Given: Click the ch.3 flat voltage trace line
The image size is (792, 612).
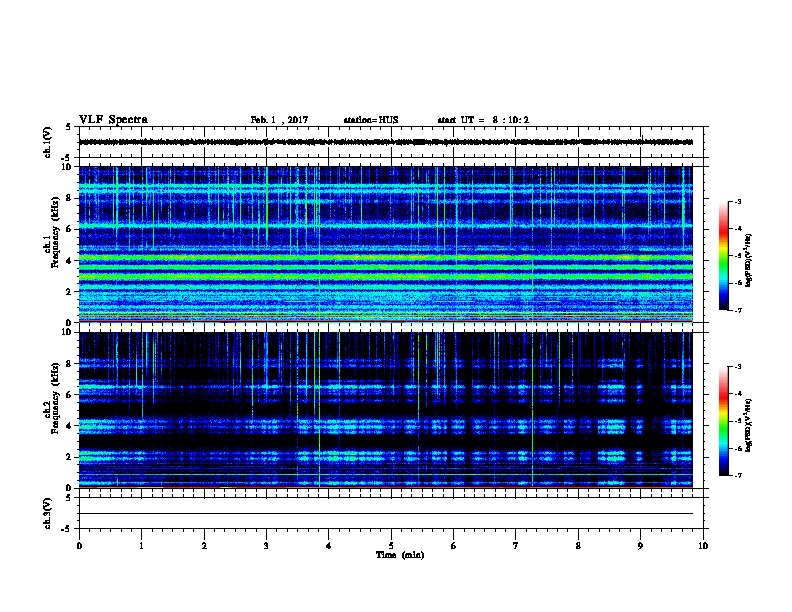Looking at the screenshot, I should click(386, 514).
